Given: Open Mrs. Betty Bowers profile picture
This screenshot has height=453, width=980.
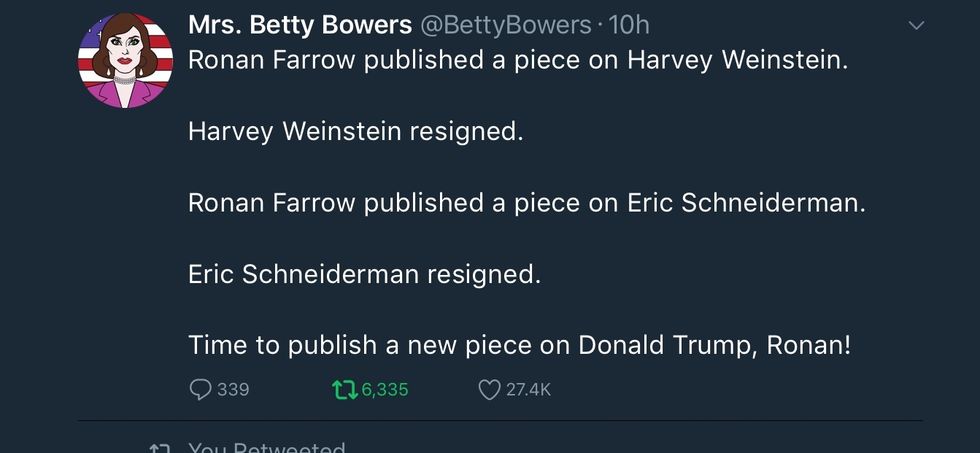Looking at the screenshot, I should [125, 61].
